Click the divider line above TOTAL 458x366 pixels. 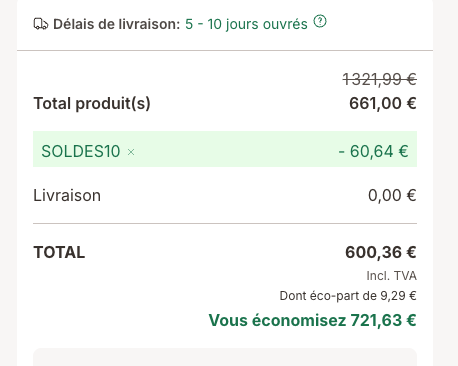[225, 224]
